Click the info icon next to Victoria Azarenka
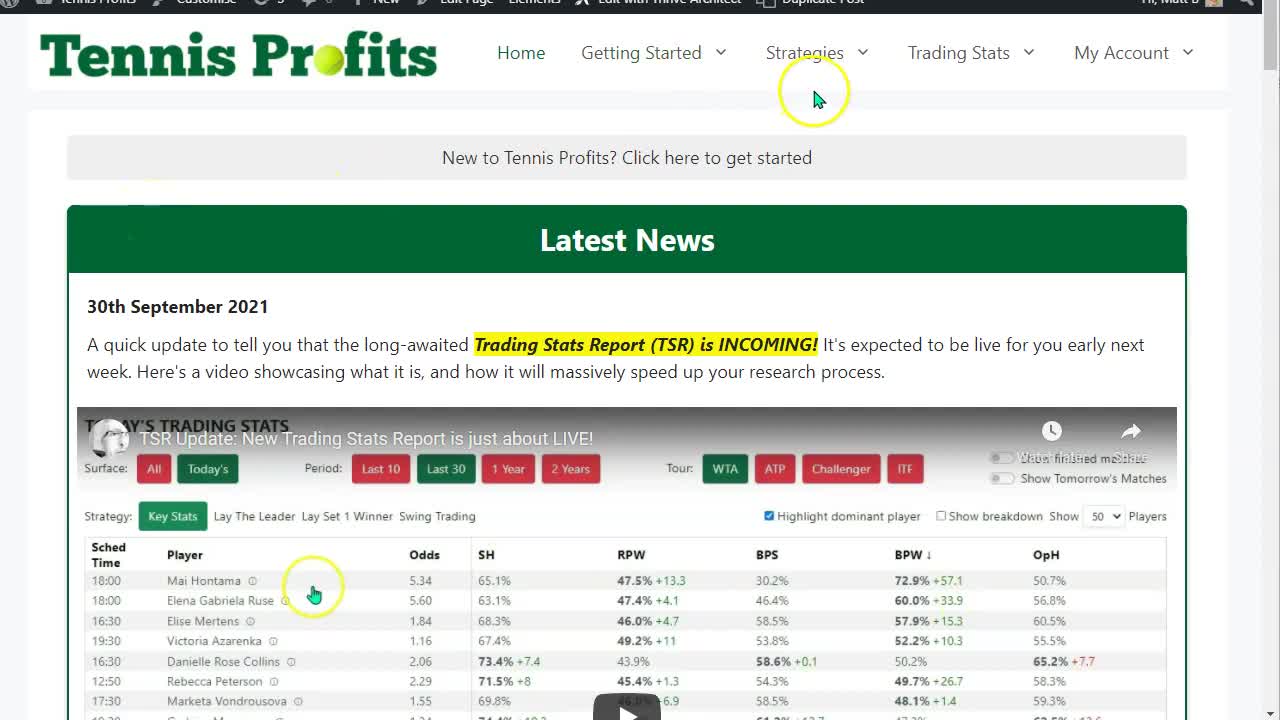This screenshot has width=1280, height=720. 273,641
